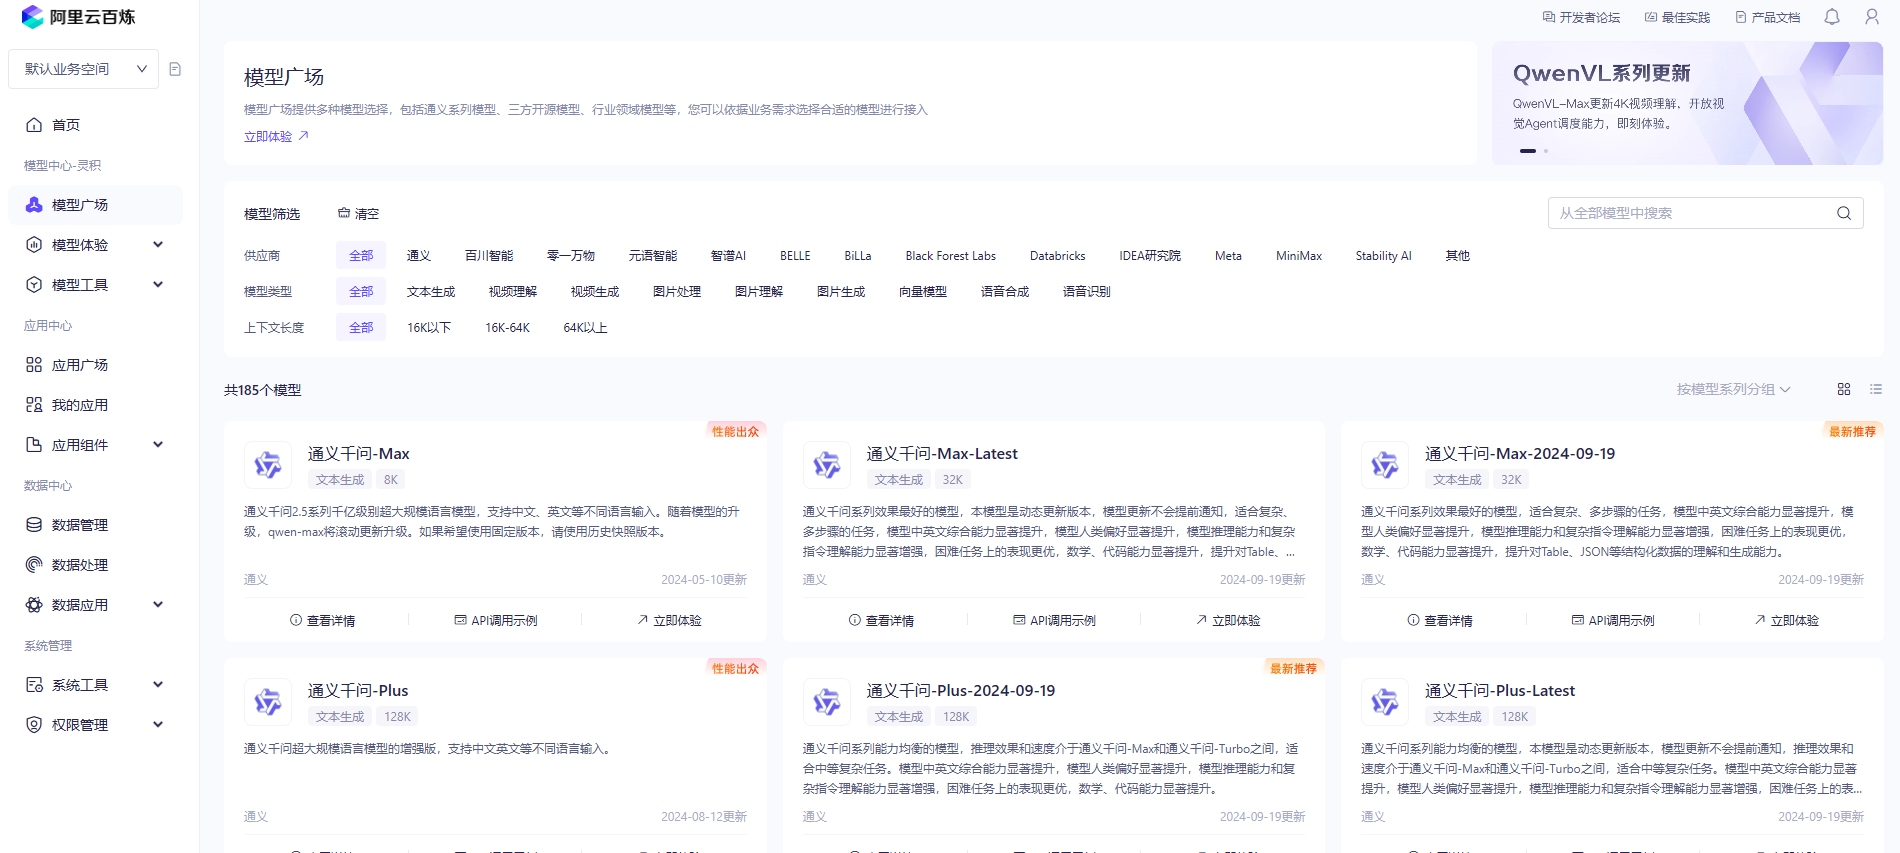Expand the 系统工具 submenu chevron
Screen dimensions: 1900x853
click(158, 685)
